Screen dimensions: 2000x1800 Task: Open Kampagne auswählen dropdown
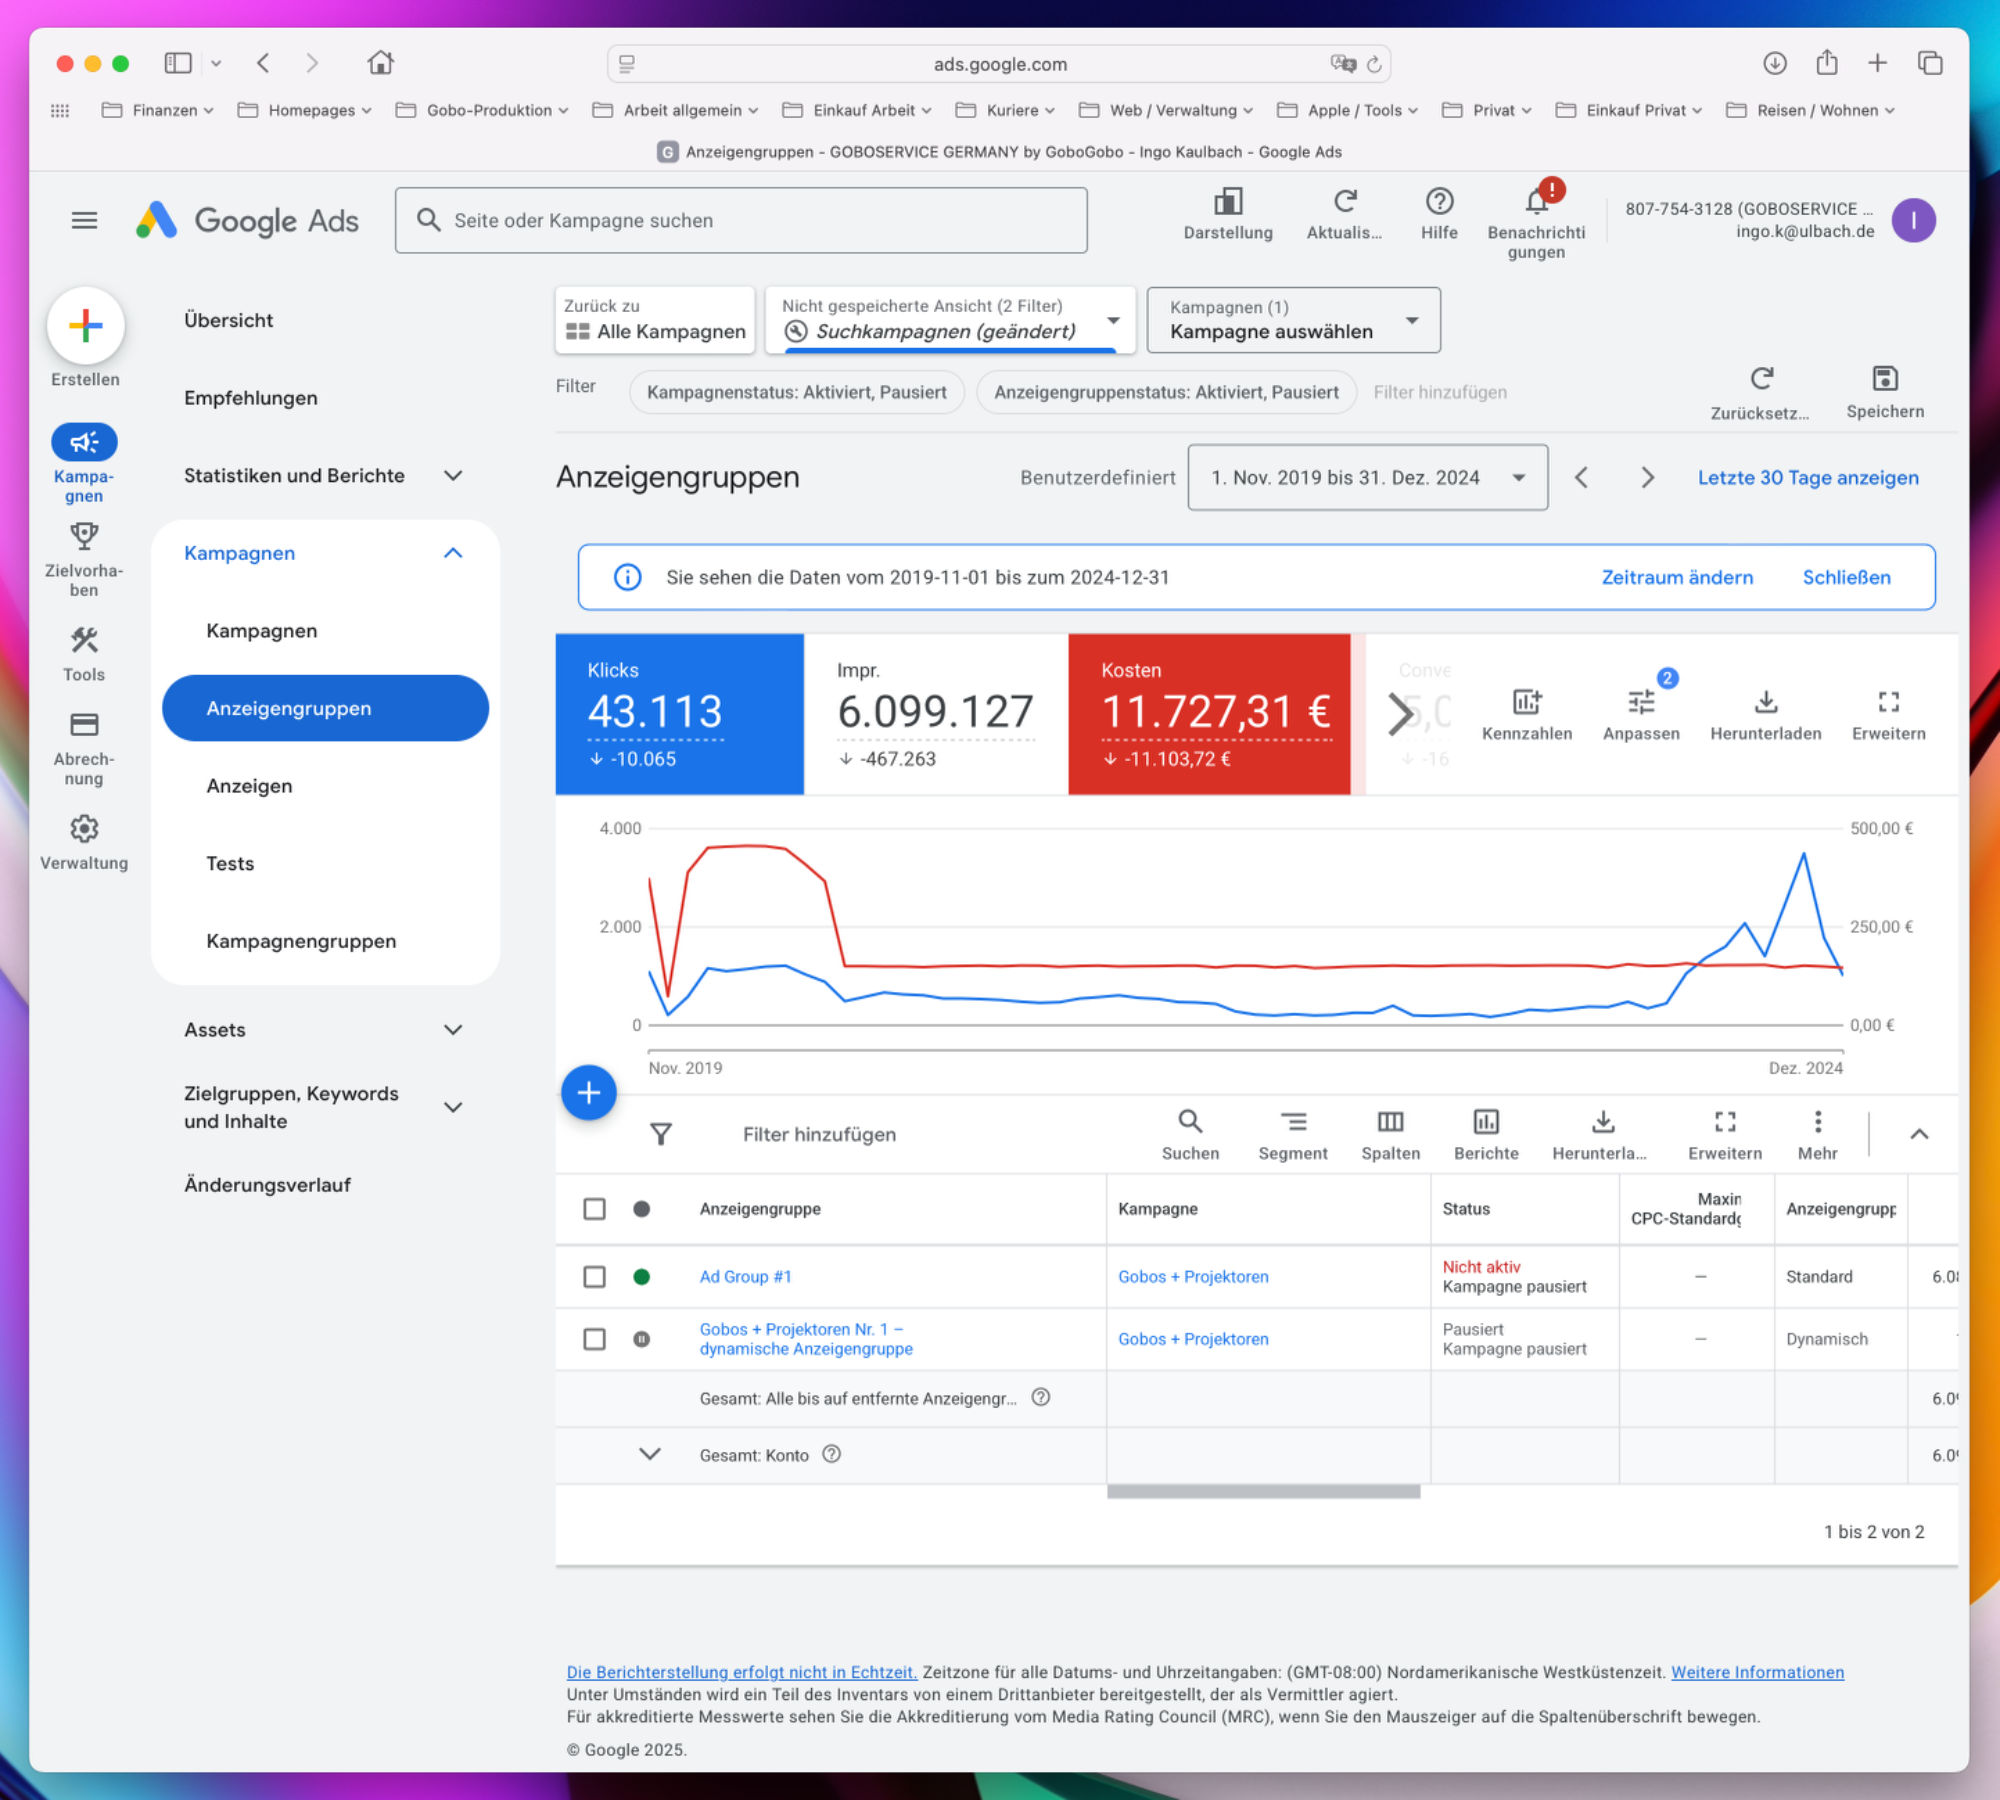tap(1292, 320)
